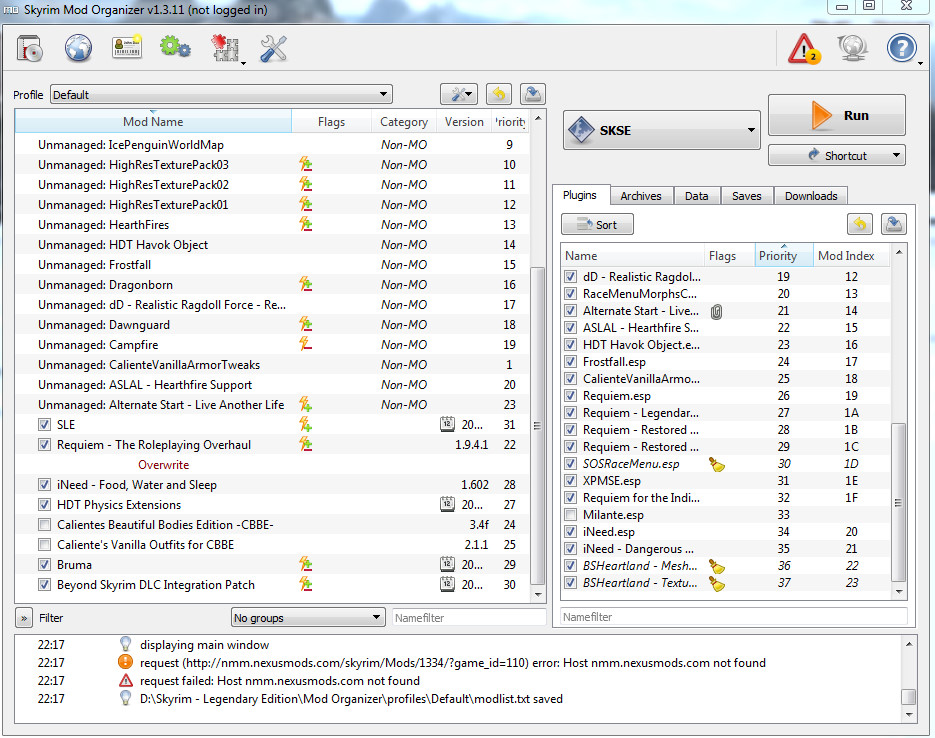Disable the XPMSE.esp plugin checkbox
935x738 pixels.
point(571,480)
